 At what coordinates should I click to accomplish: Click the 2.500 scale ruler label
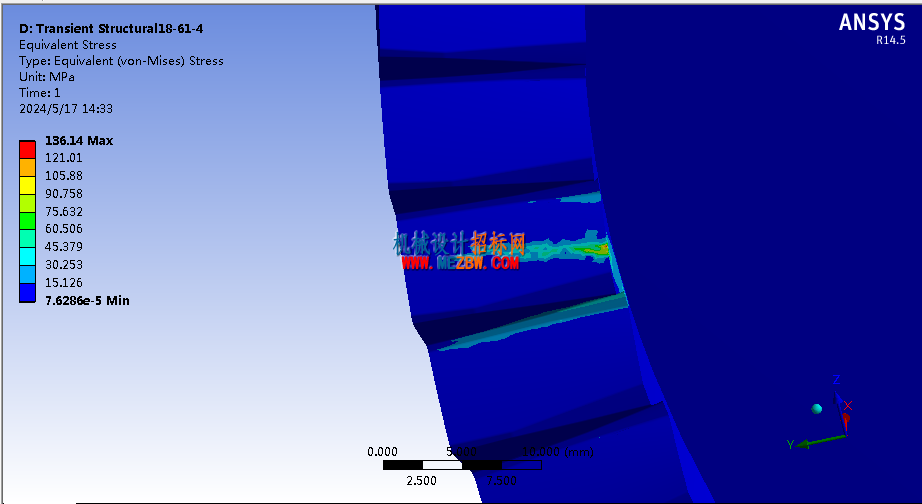coord(422,481)
